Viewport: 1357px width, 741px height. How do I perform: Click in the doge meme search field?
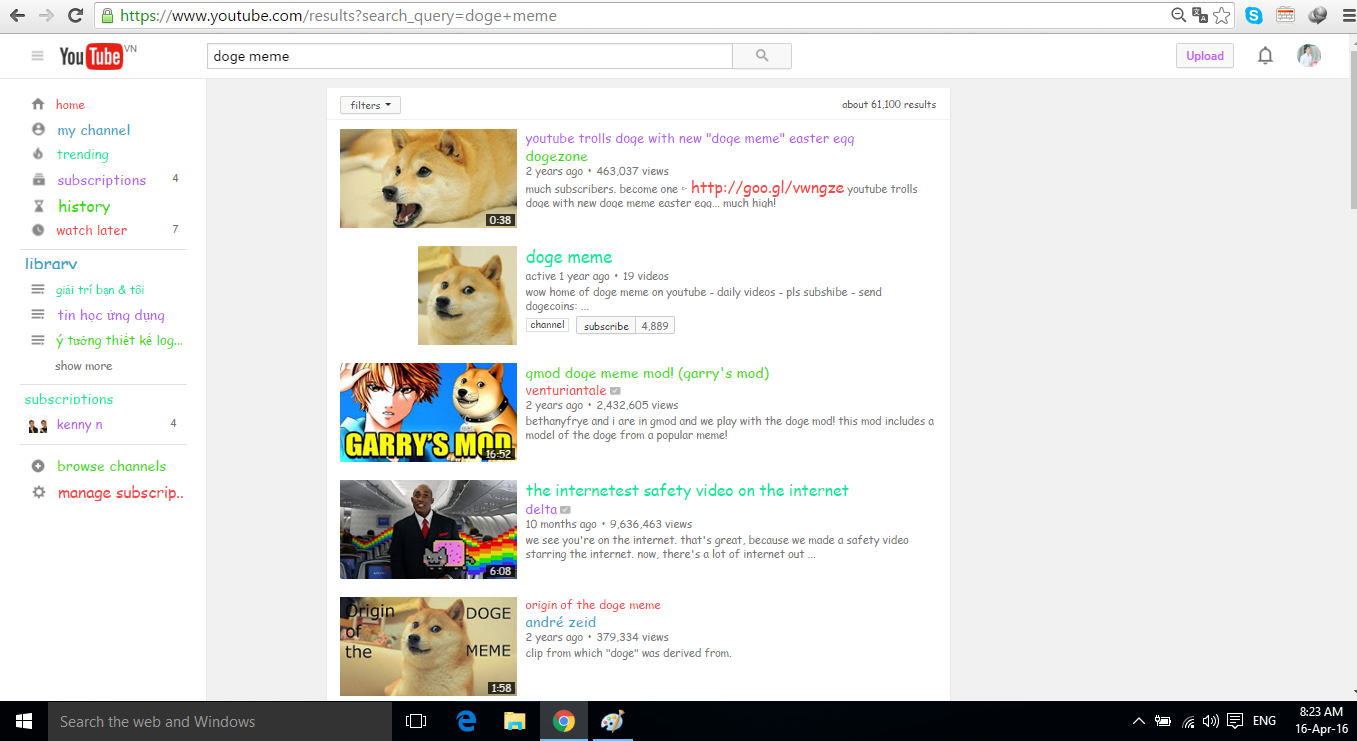tap(470, 56)
